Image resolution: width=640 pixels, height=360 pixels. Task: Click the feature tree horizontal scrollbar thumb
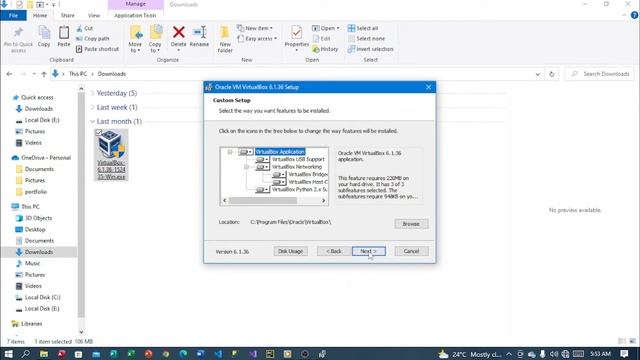pos(262,200)
